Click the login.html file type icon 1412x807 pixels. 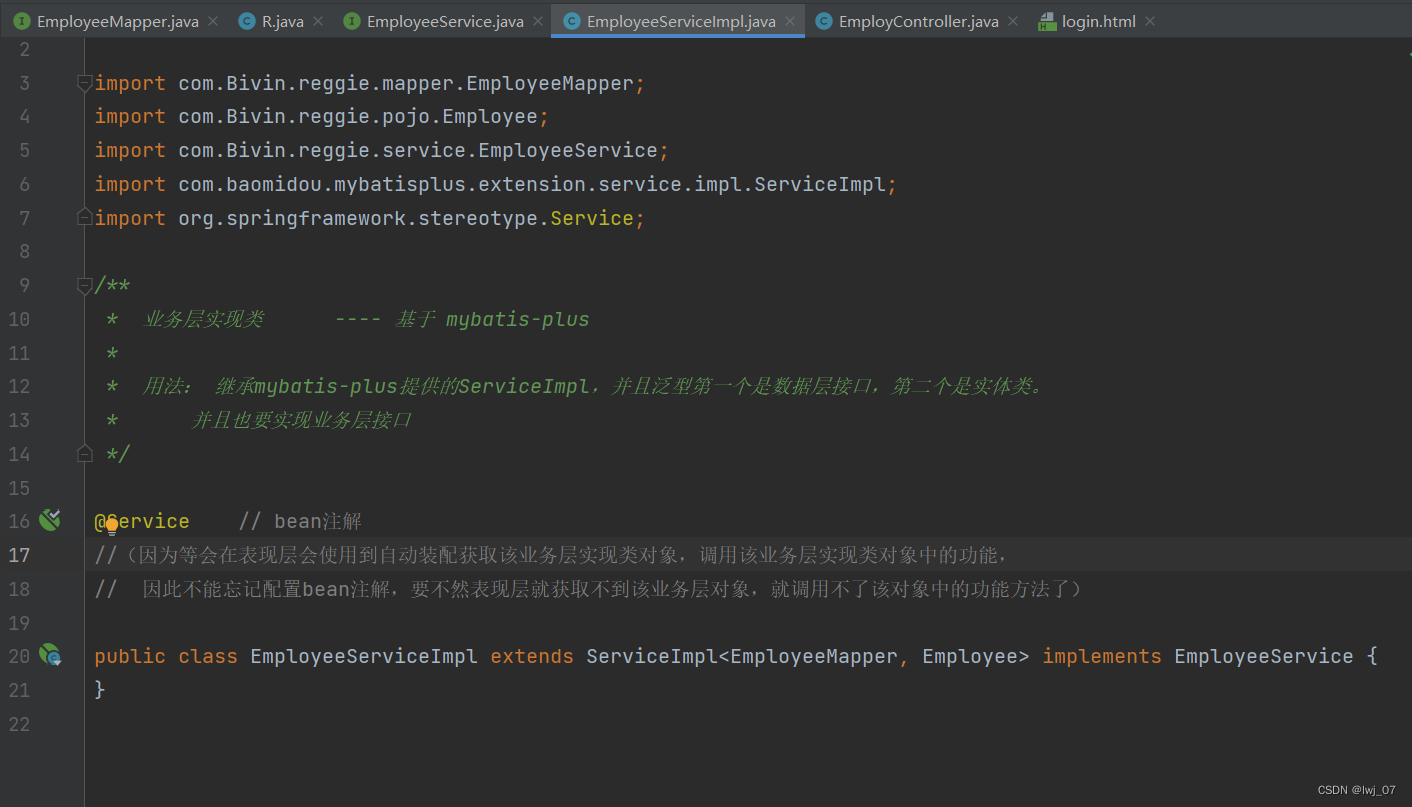[x=1047, y=21]
